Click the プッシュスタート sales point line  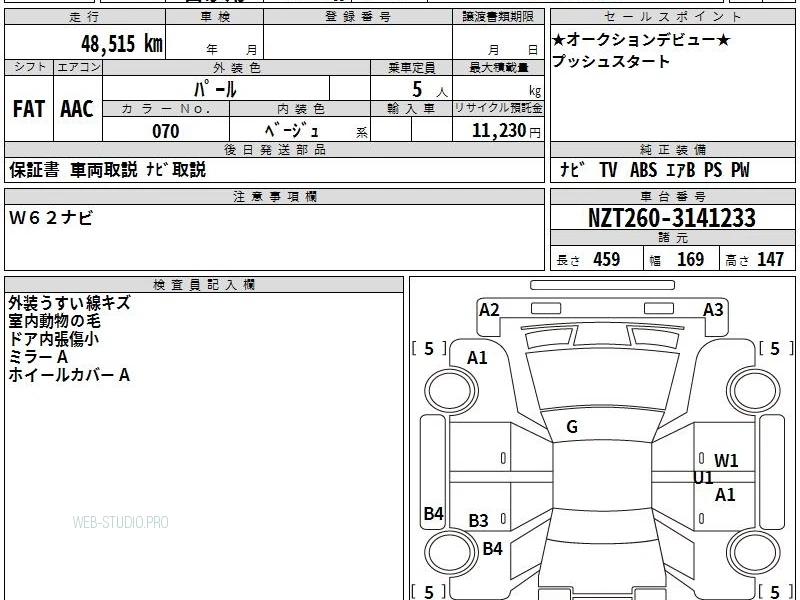click(611, 61)
